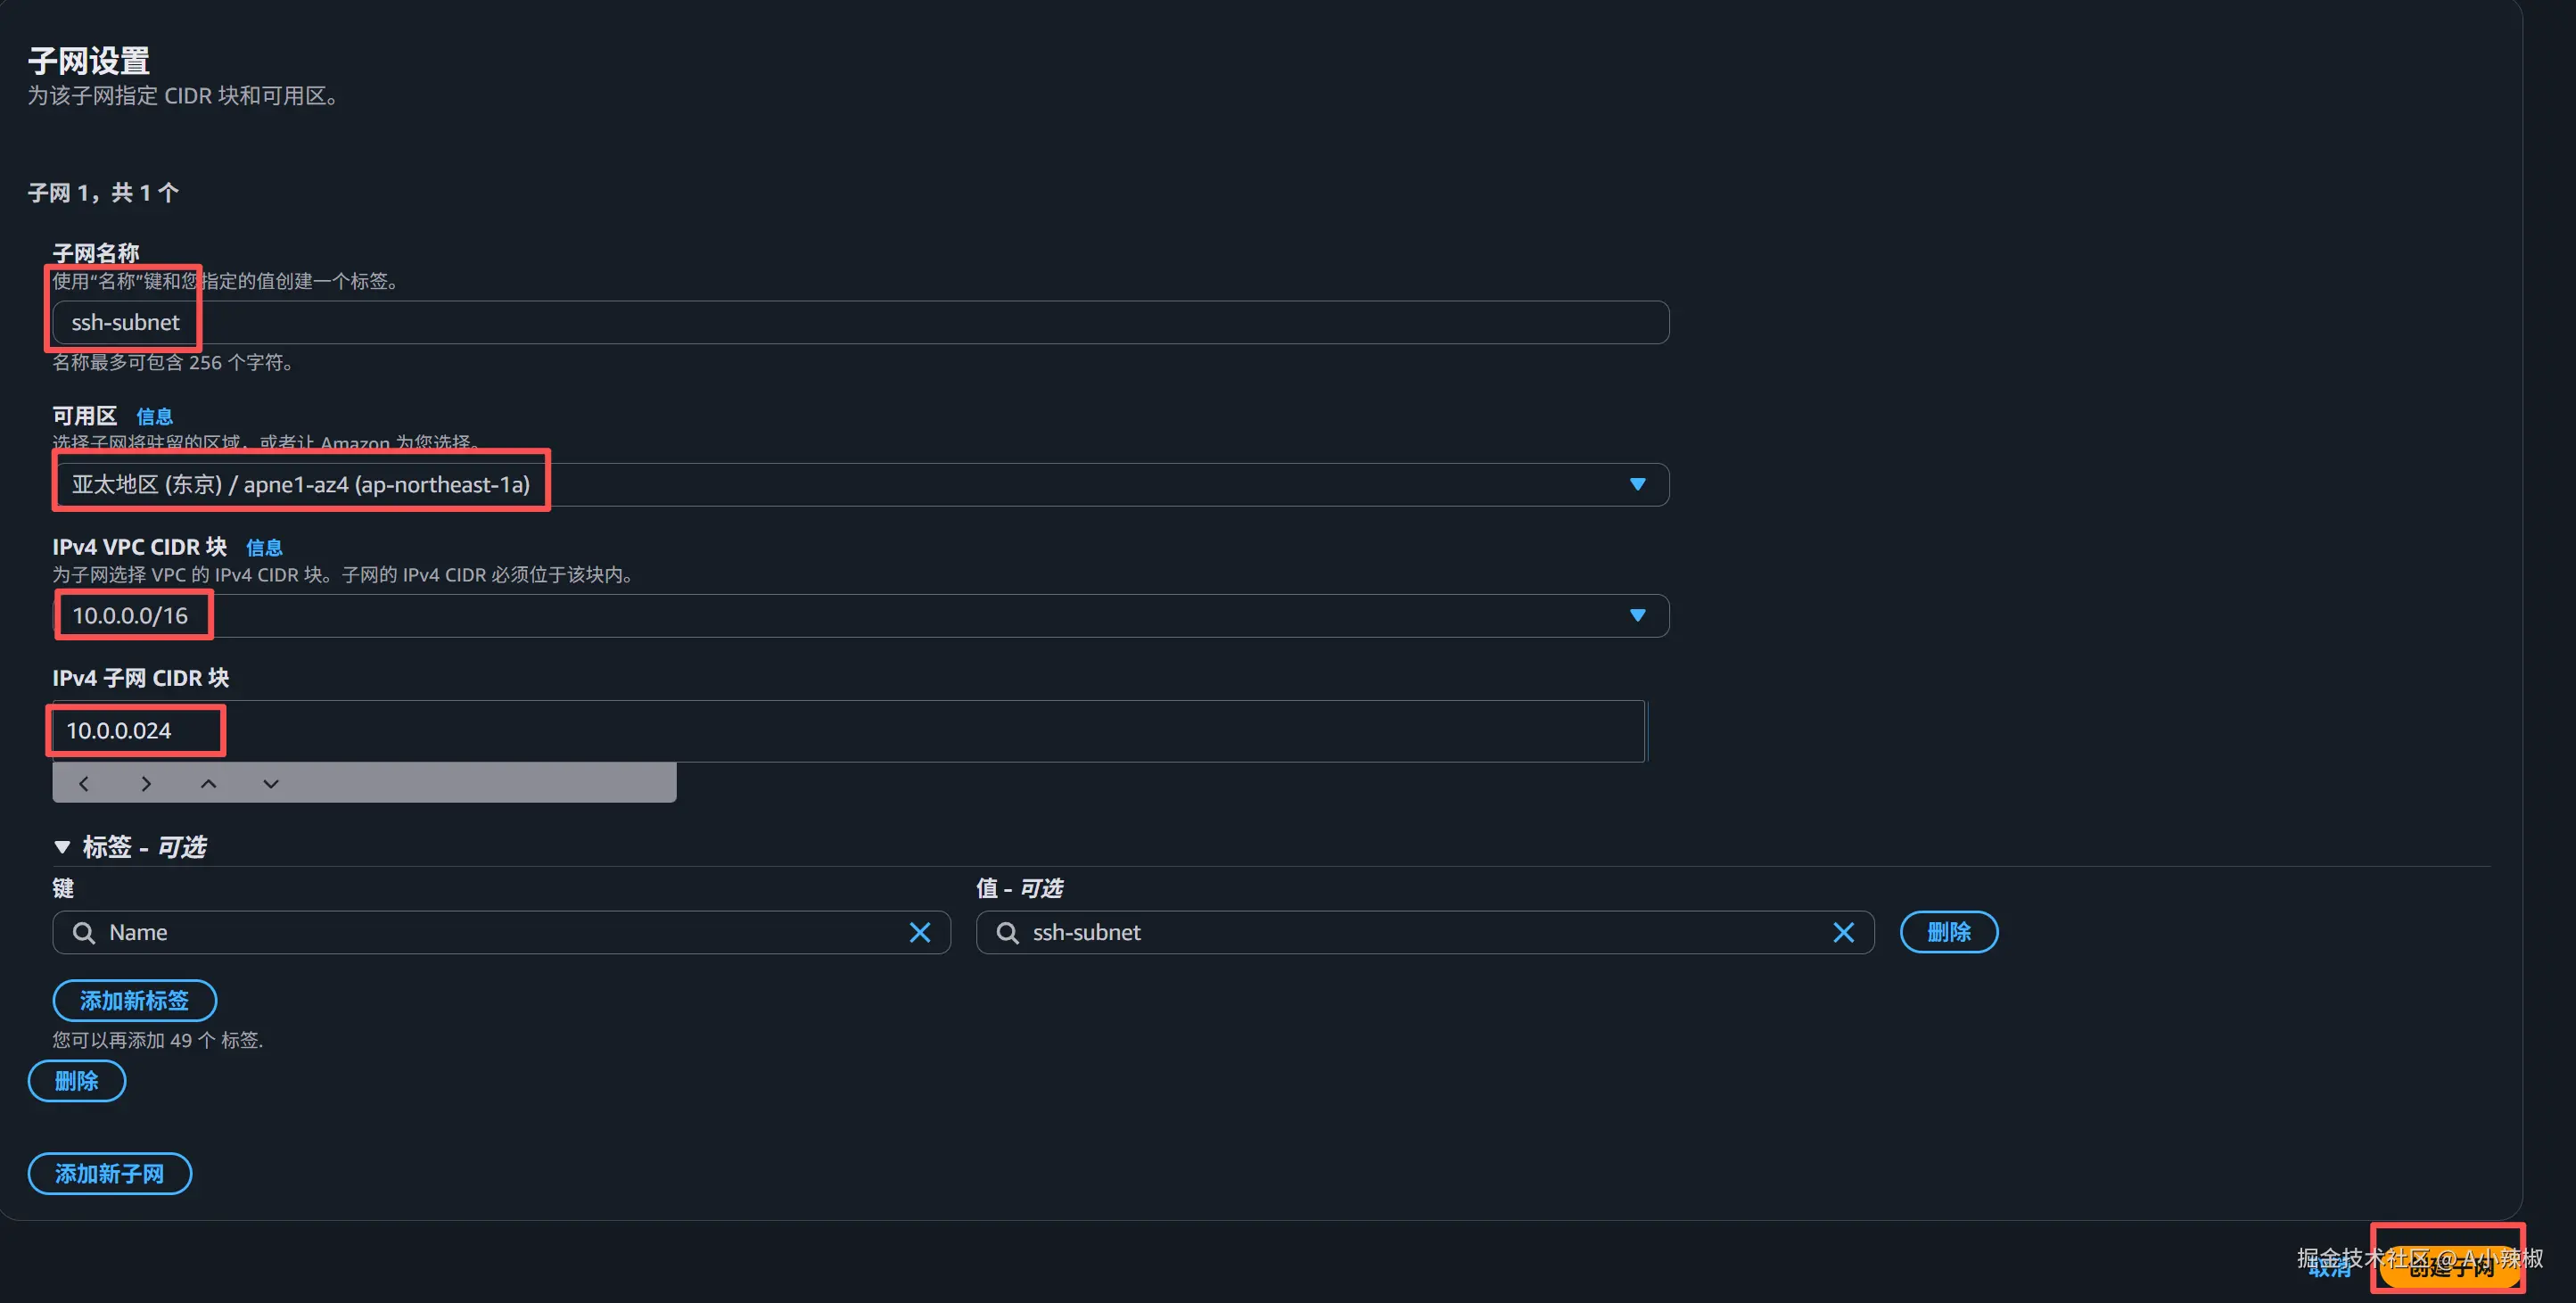Click the down arrow CIDR stepper

(x=270, y=783)
